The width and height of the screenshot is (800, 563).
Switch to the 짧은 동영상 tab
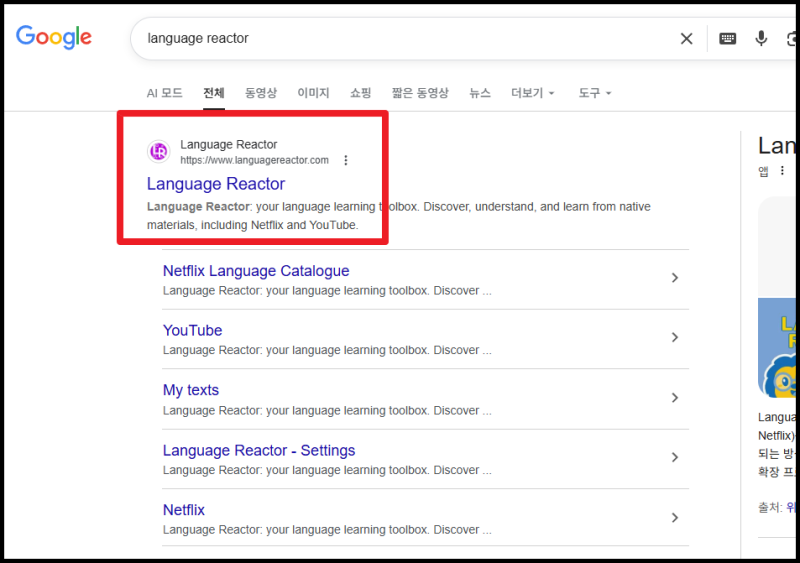(420, 93)
